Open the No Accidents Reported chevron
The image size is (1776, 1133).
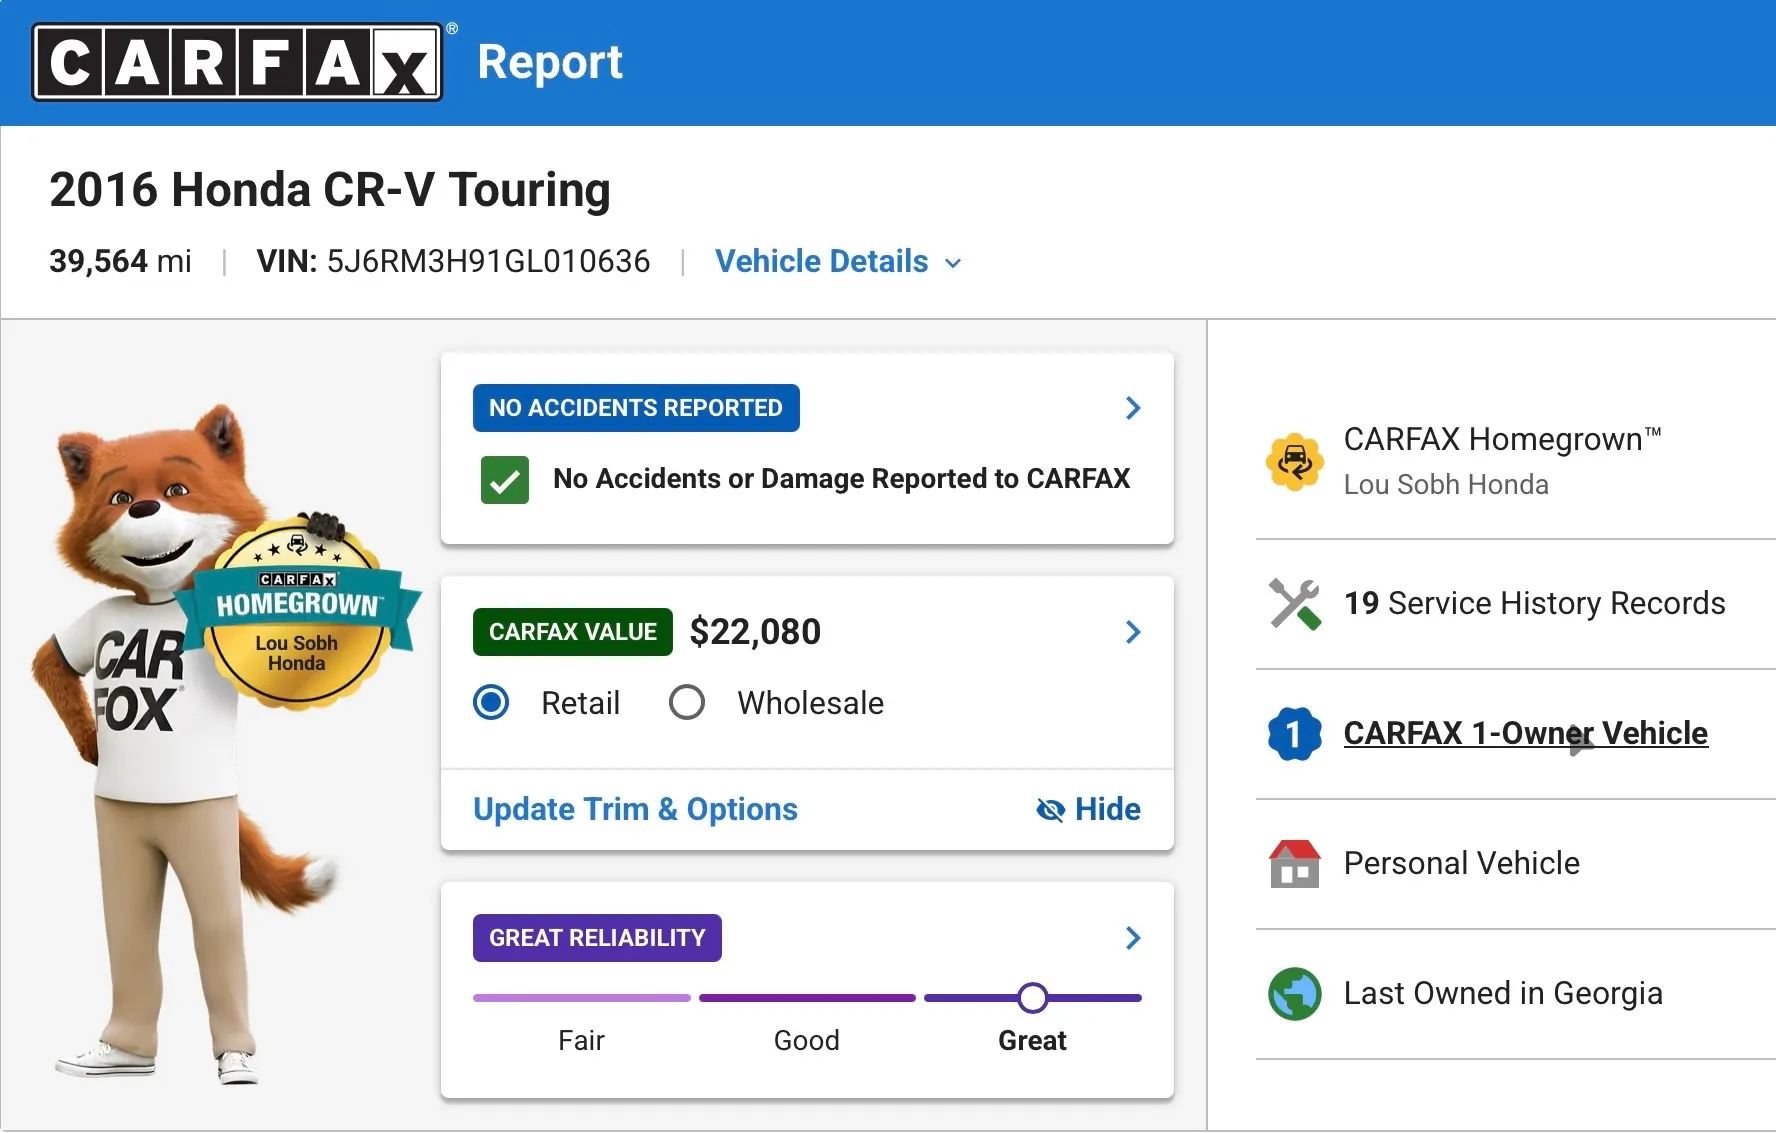(x=1132, y=408)
